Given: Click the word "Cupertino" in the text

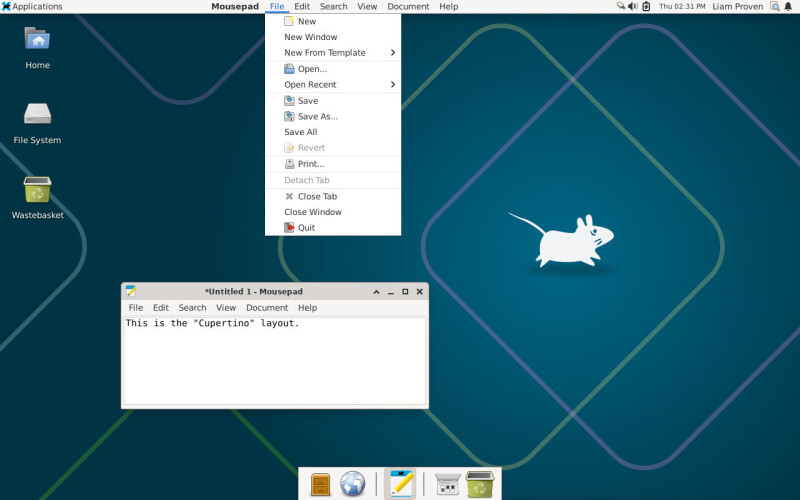Looking at the screenshot, I should click(223, 323).
